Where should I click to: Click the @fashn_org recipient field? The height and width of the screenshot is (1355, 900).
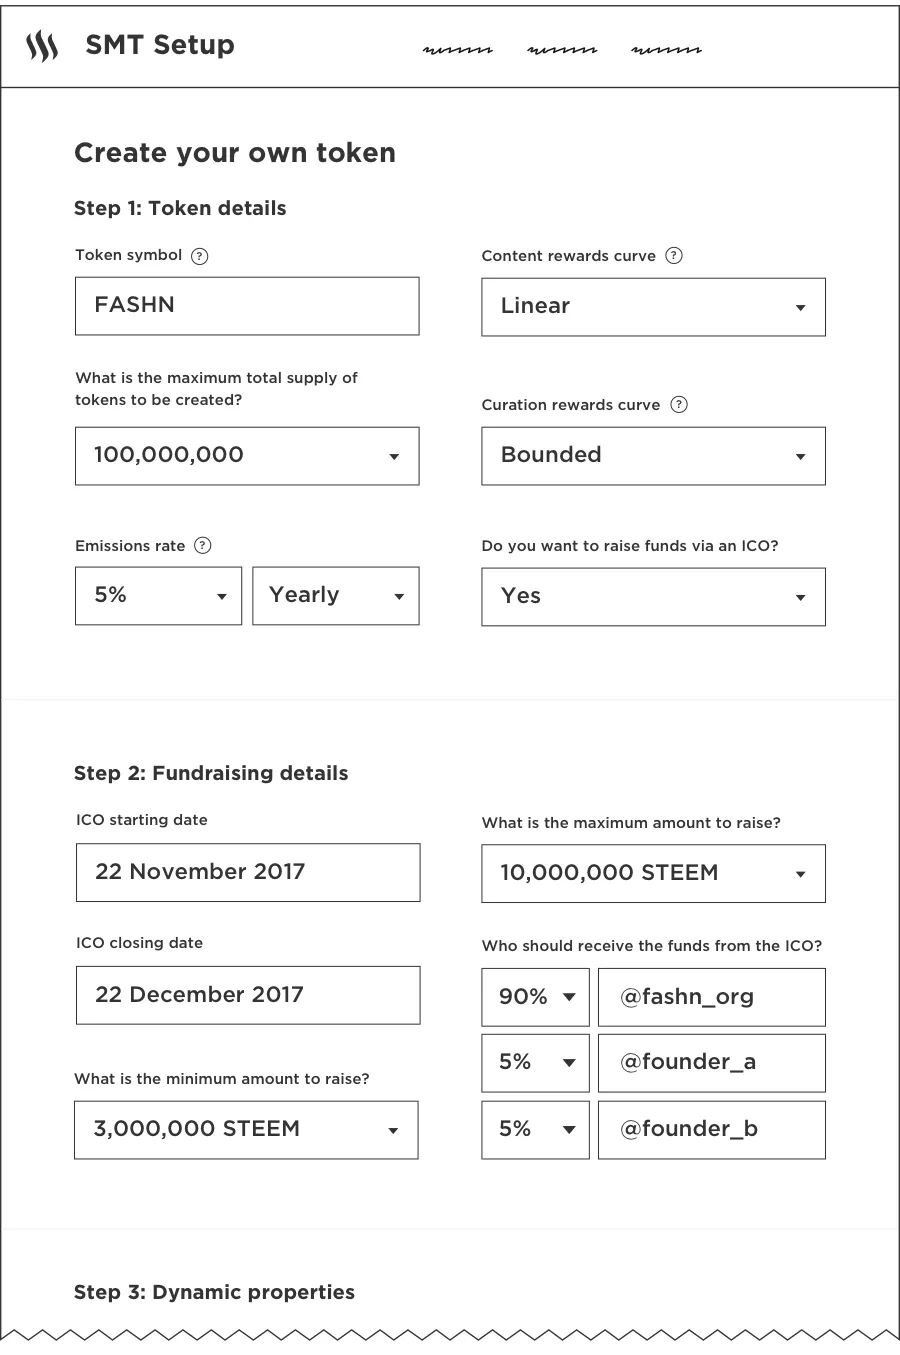(711, 997)
